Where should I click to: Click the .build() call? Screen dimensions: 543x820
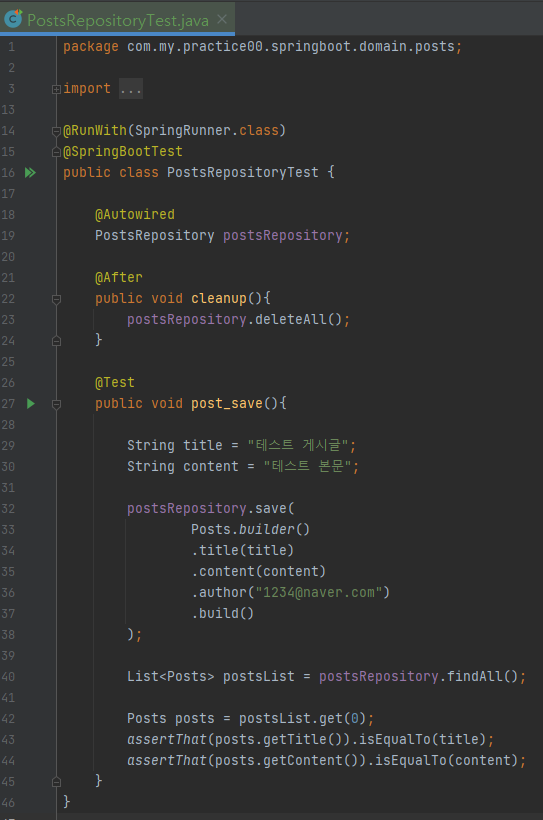[x=222, y=613]
